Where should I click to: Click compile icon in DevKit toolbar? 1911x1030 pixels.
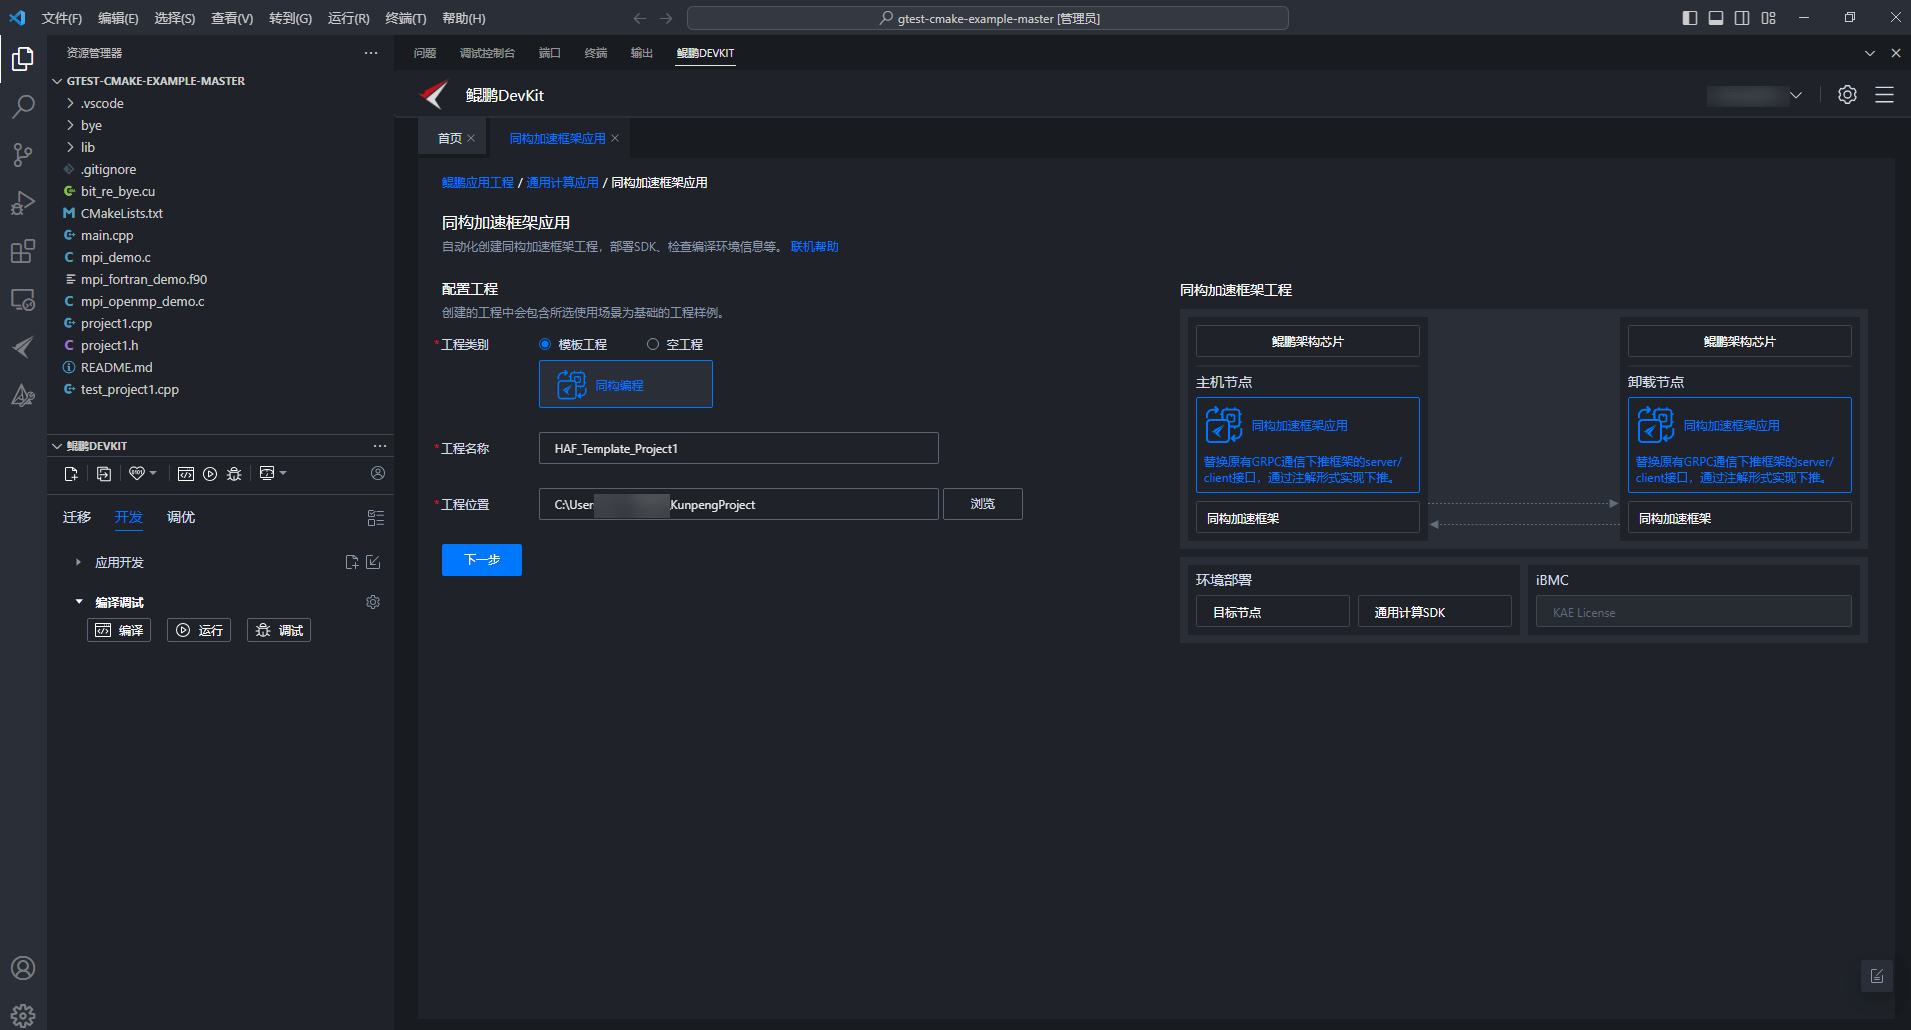click(x=186, y=474)
